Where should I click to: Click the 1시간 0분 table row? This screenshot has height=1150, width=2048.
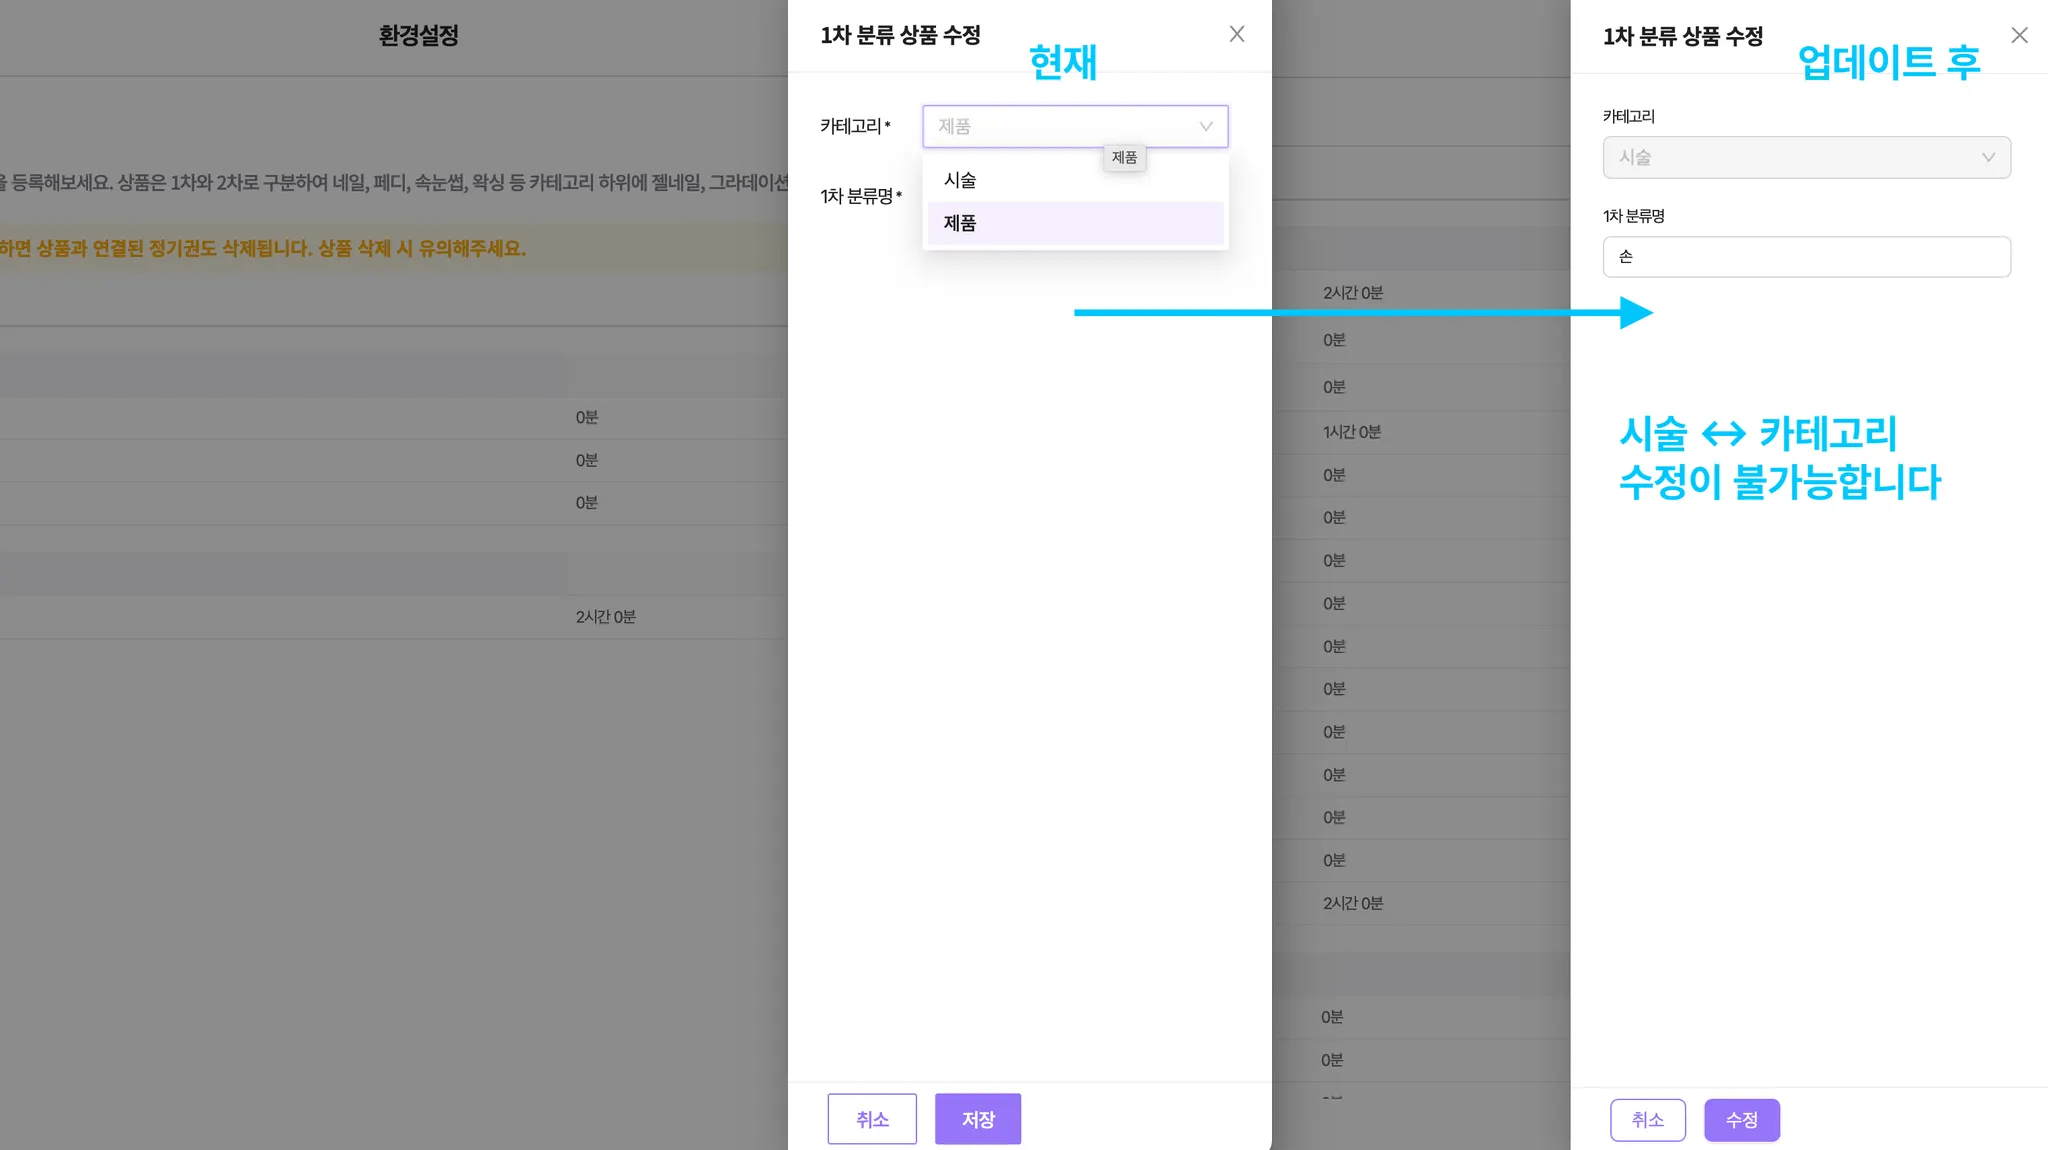[x=1352, y=432]
